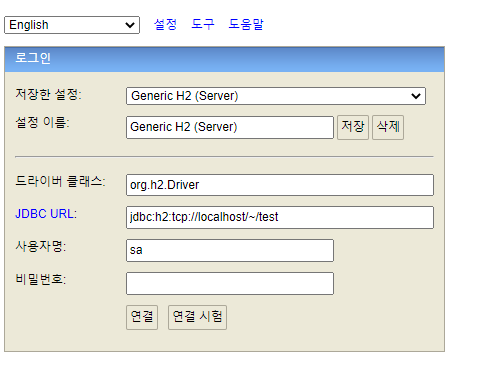The width and height of the screenshot is (493, 383).
Task: Open the 도움말 help link
Action: 246,24
